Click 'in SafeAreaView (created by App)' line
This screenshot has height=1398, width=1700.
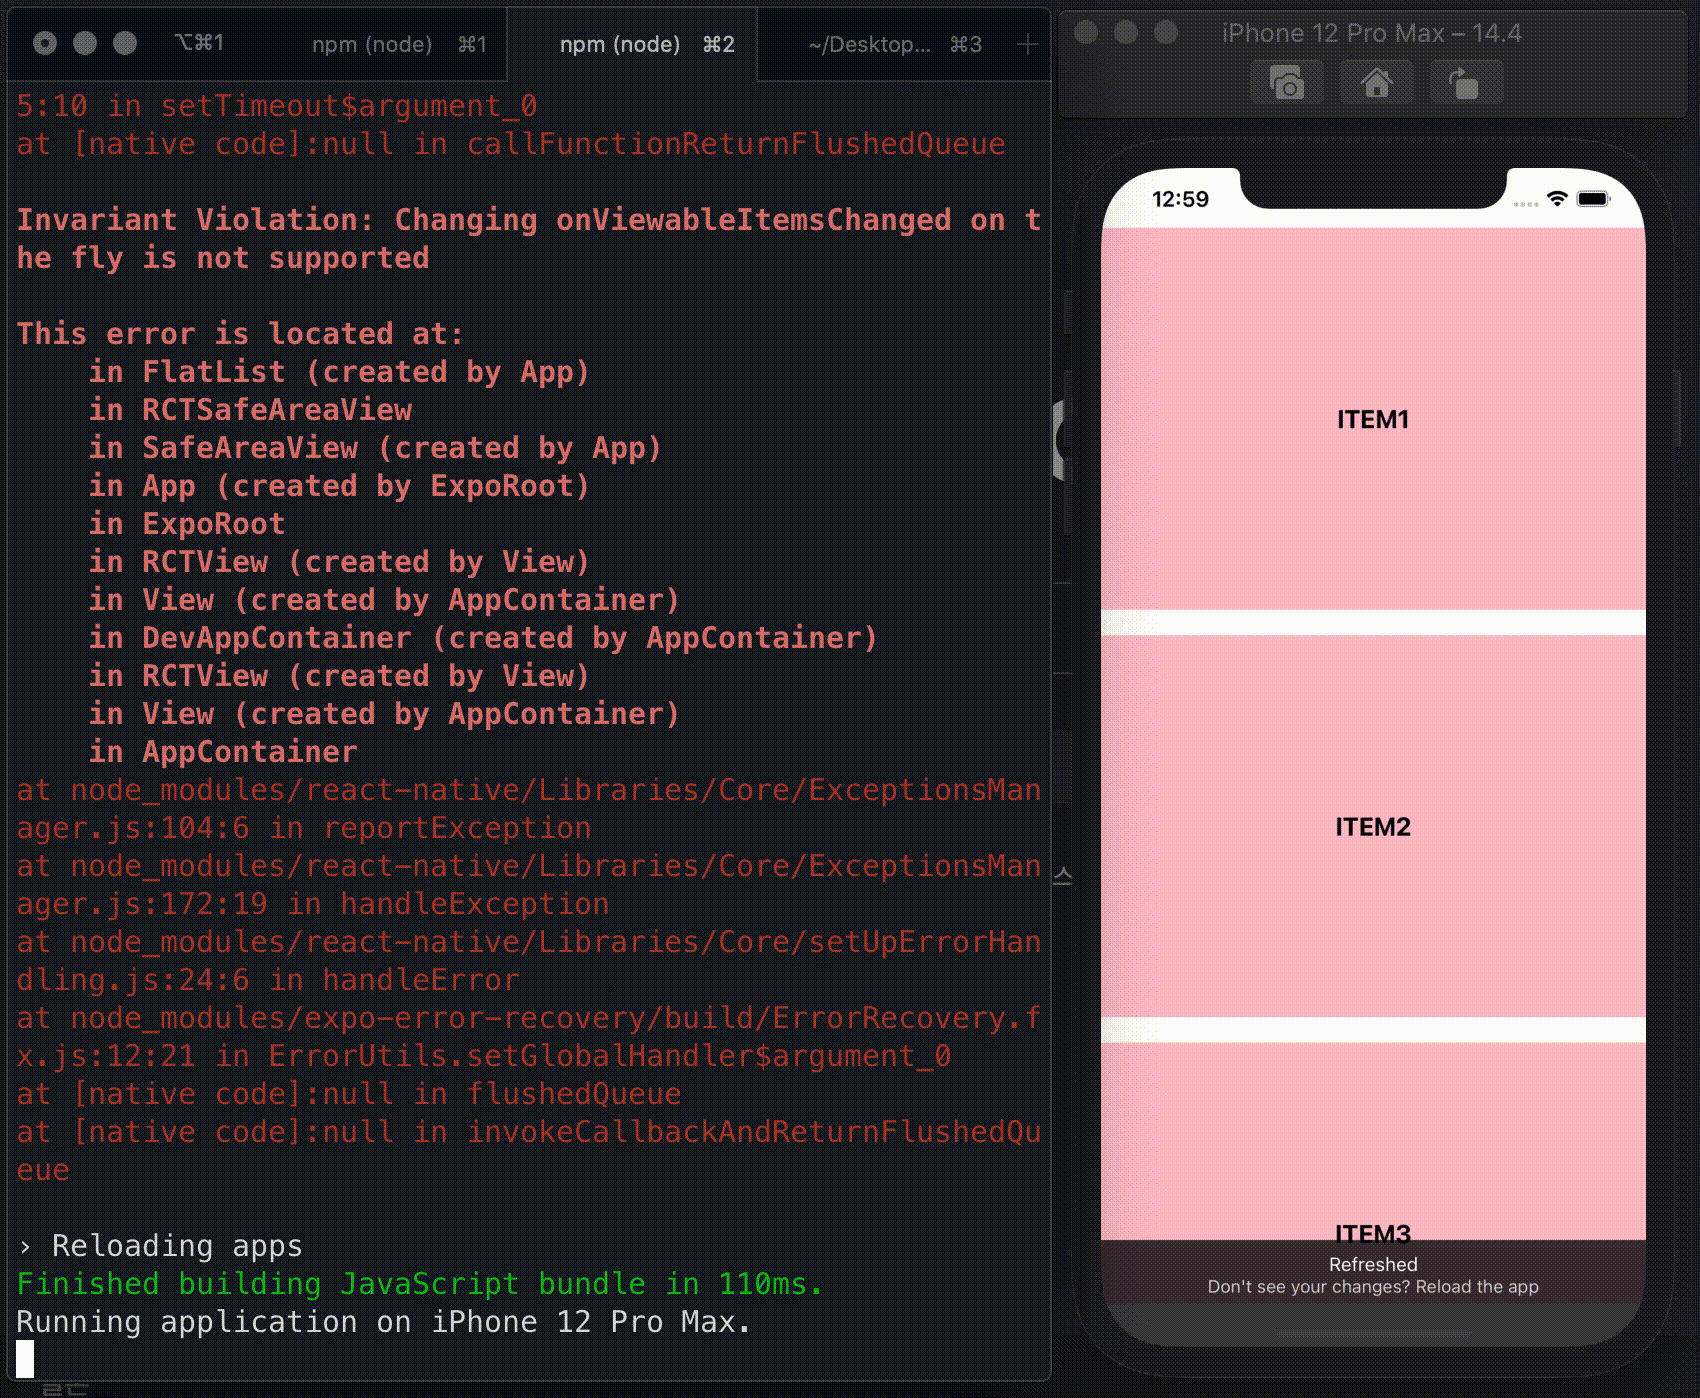click(x=375, y=447)
